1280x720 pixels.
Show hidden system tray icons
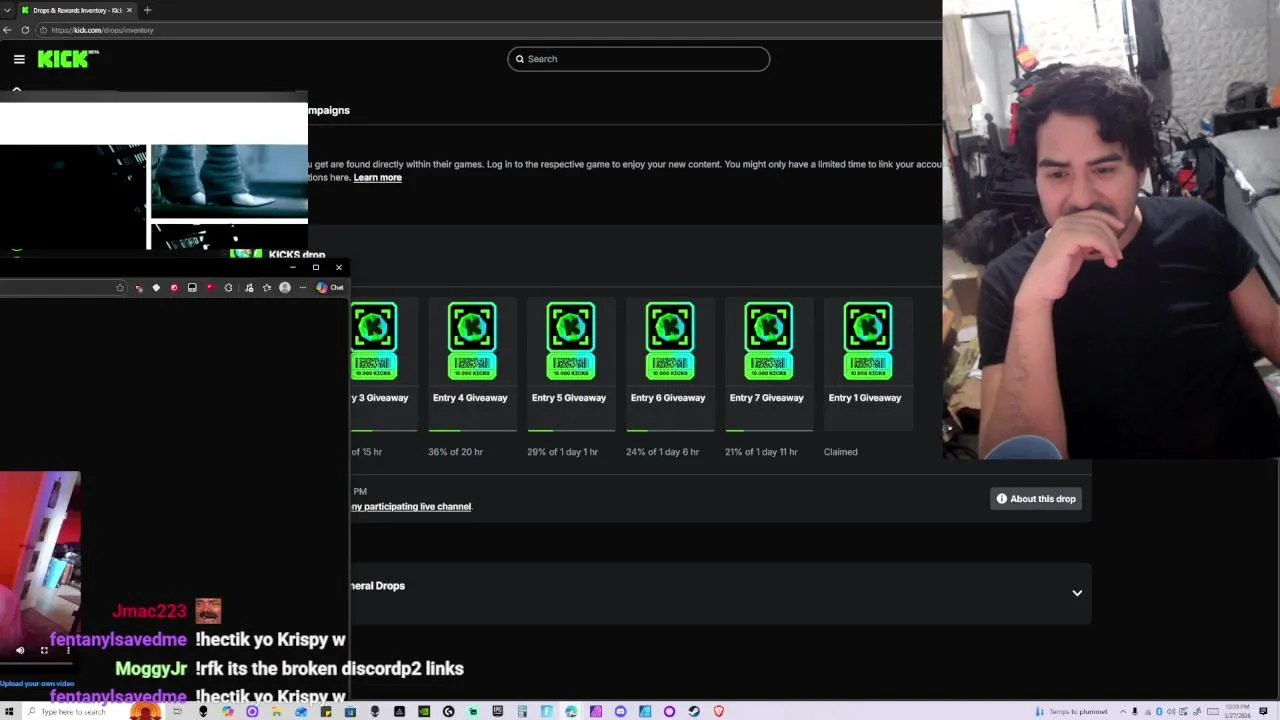coord(1123,711)
